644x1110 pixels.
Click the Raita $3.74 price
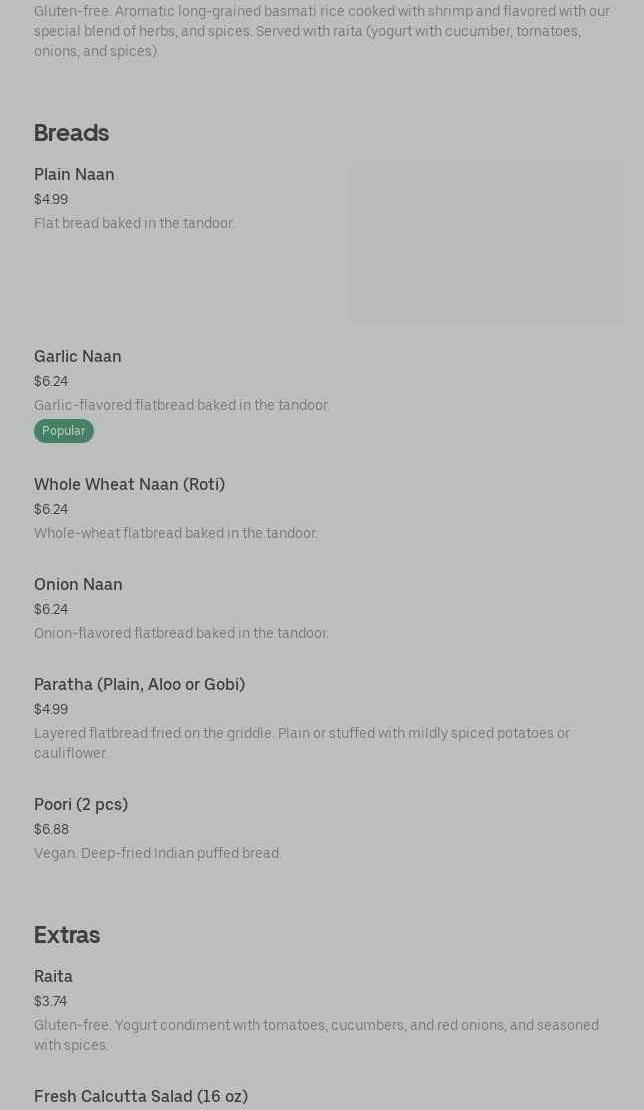tap(50, 1002)
